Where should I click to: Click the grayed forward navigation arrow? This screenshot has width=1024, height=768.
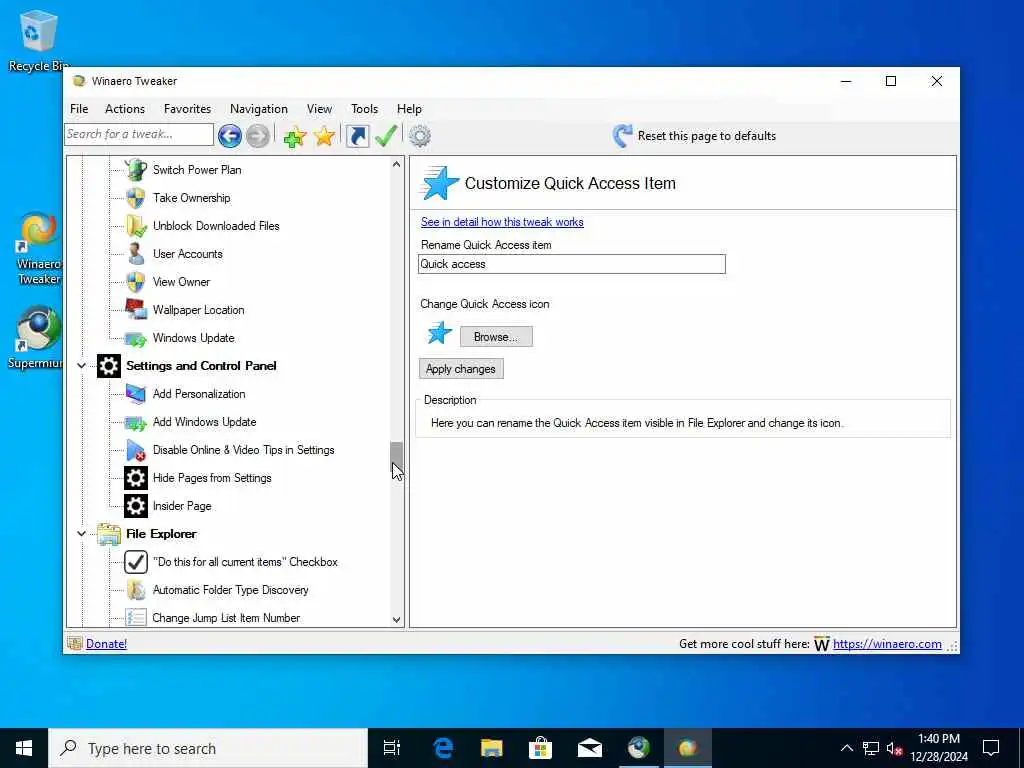tap(258, 136)
